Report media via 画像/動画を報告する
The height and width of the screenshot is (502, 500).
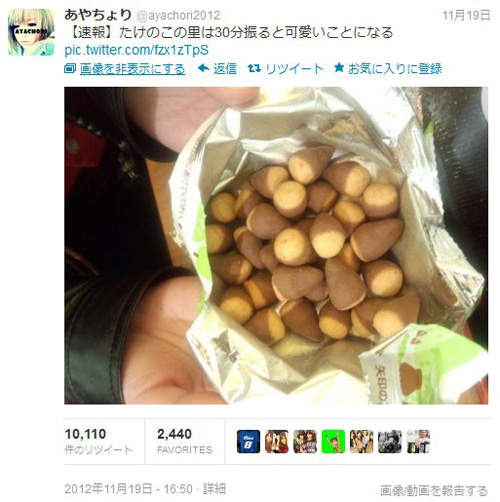[x=434, y=491]
